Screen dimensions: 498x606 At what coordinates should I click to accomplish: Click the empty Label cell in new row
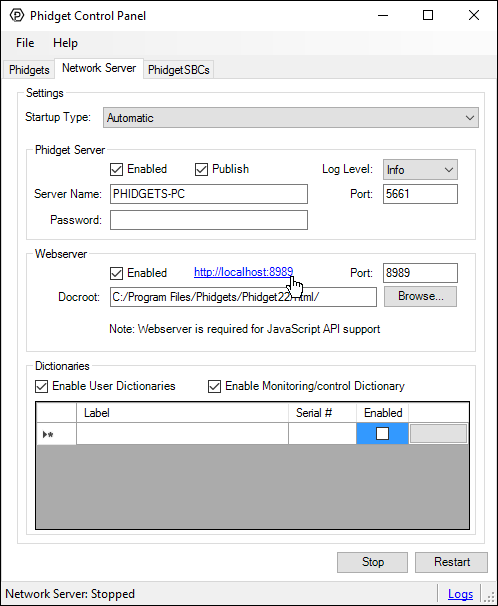click(182, 434)
